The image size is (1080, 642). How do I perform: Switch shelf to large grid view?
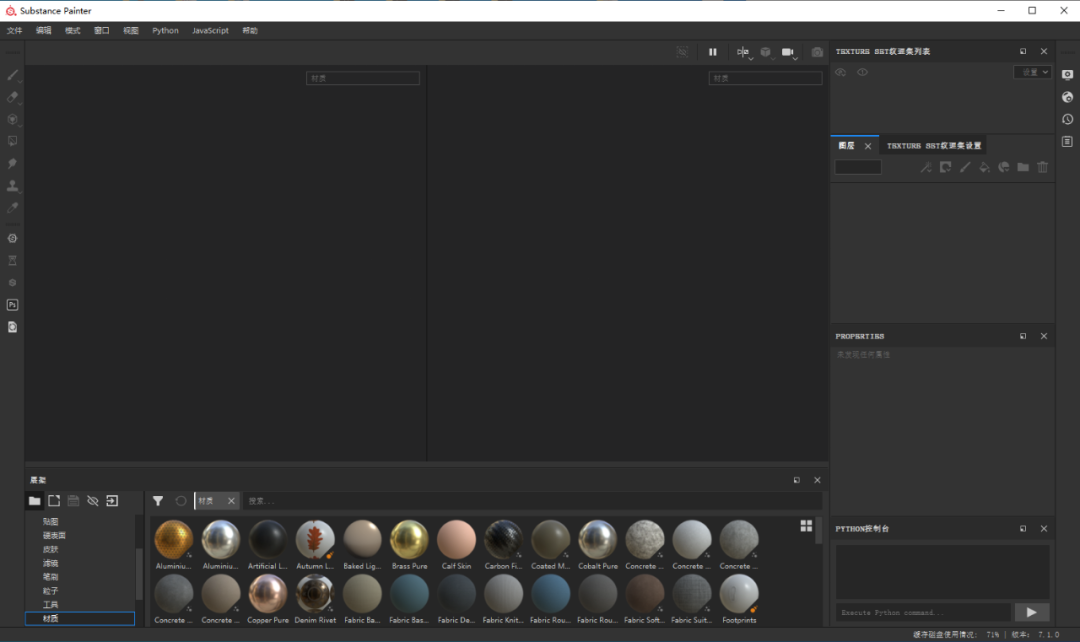click(806, 526)
